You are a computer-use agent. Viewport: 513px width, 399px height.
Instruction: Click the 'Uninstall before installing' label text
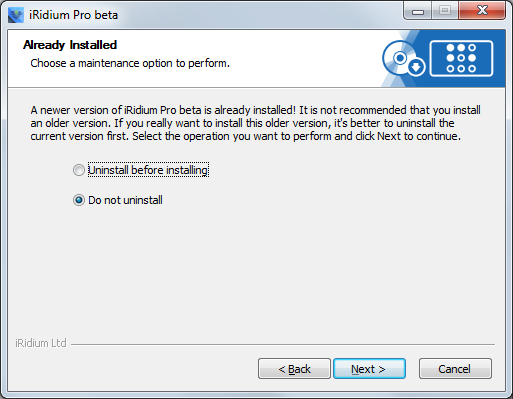point(148,170)
